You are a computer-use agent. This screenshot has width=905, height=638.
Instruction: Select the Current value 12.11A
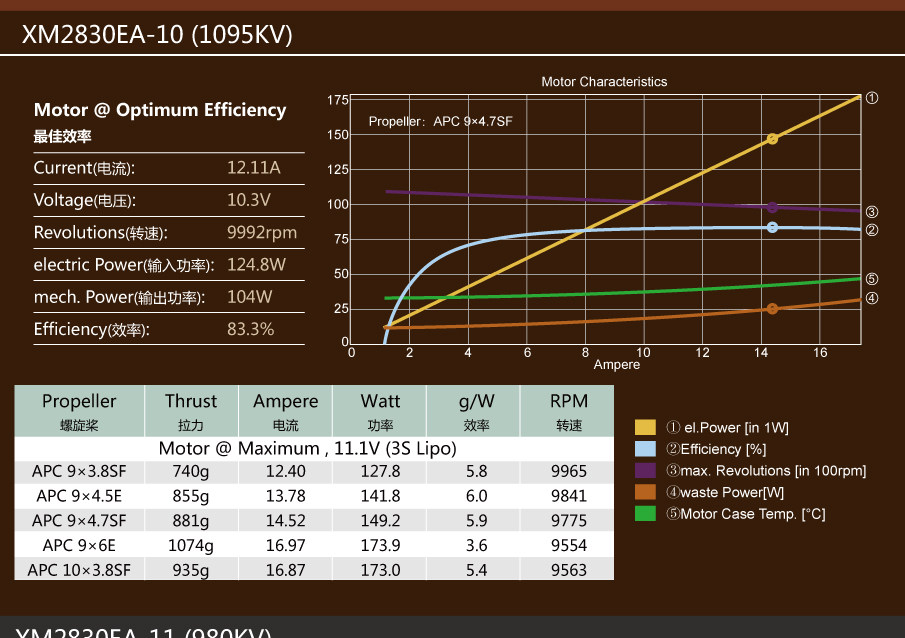(253, 168)
